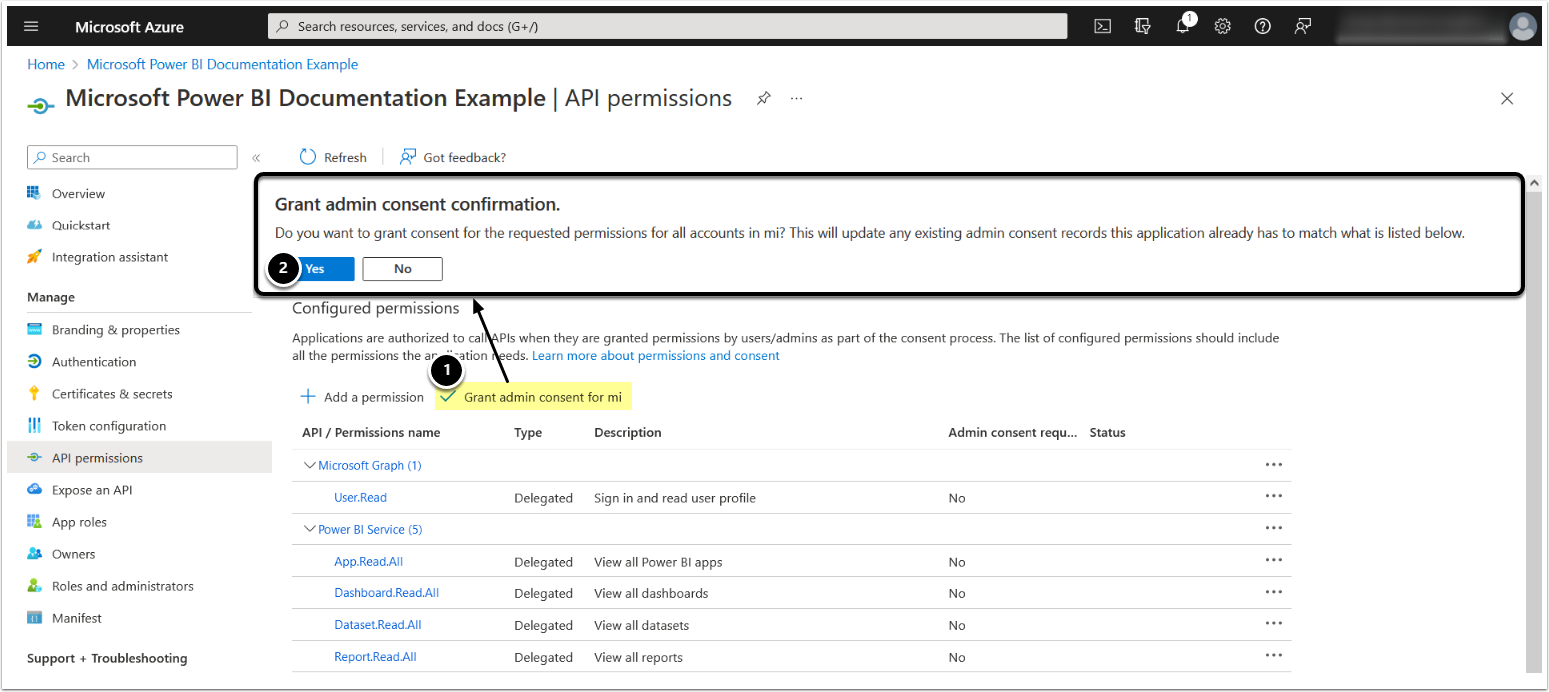Collapse the left navigation sidebar
This screenshot has height=692, width=1549.
coord(256,158)
